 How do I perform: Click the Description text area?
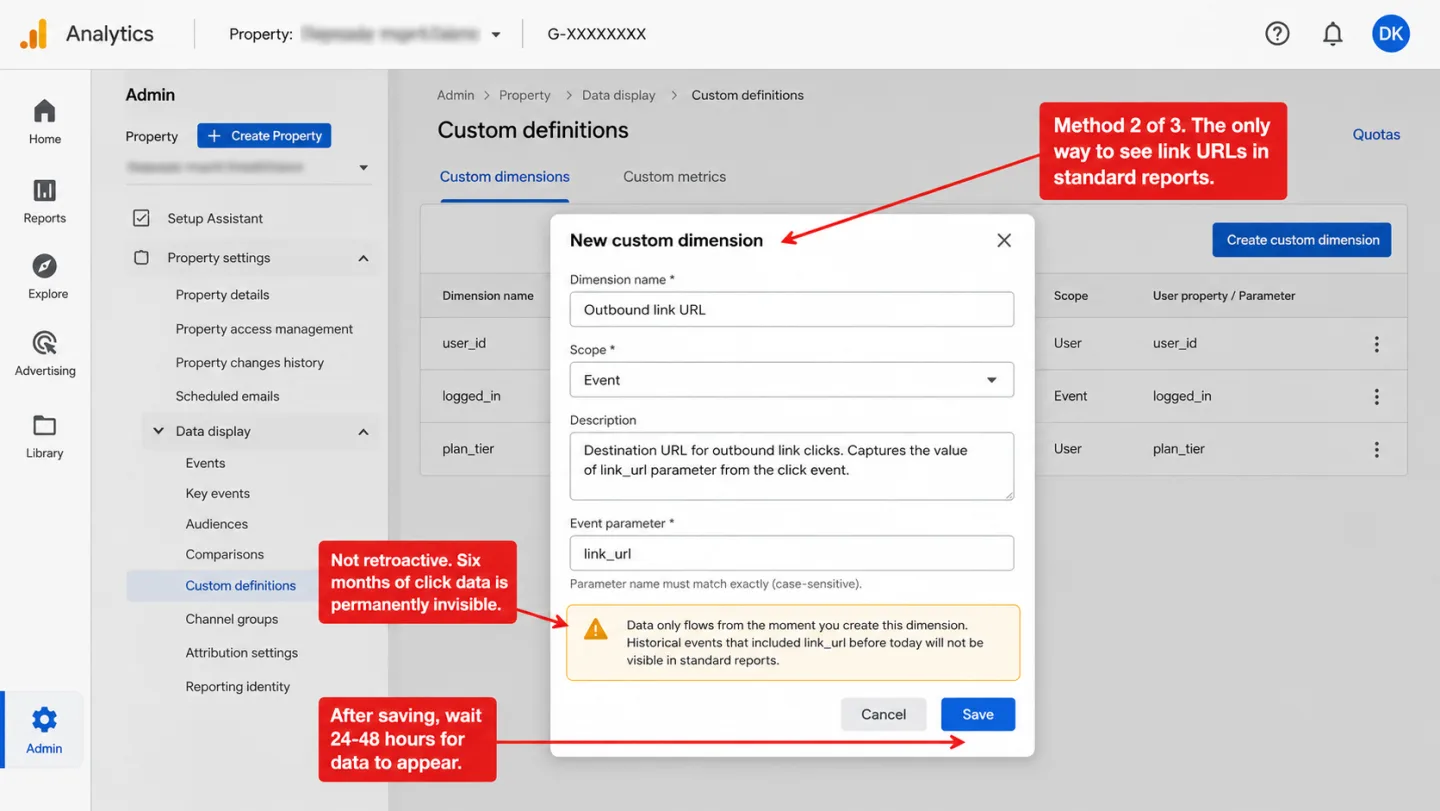(791, 466)
